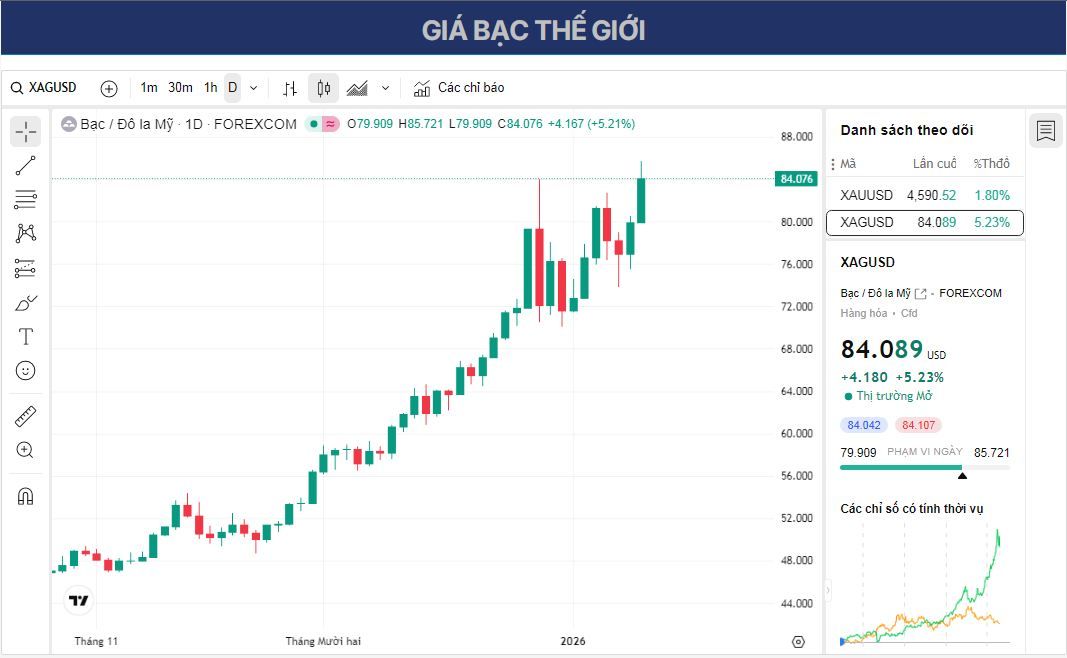1067x658 pixels.
Task: Select the Text annotation tool
Action: (x=26, y=336)
